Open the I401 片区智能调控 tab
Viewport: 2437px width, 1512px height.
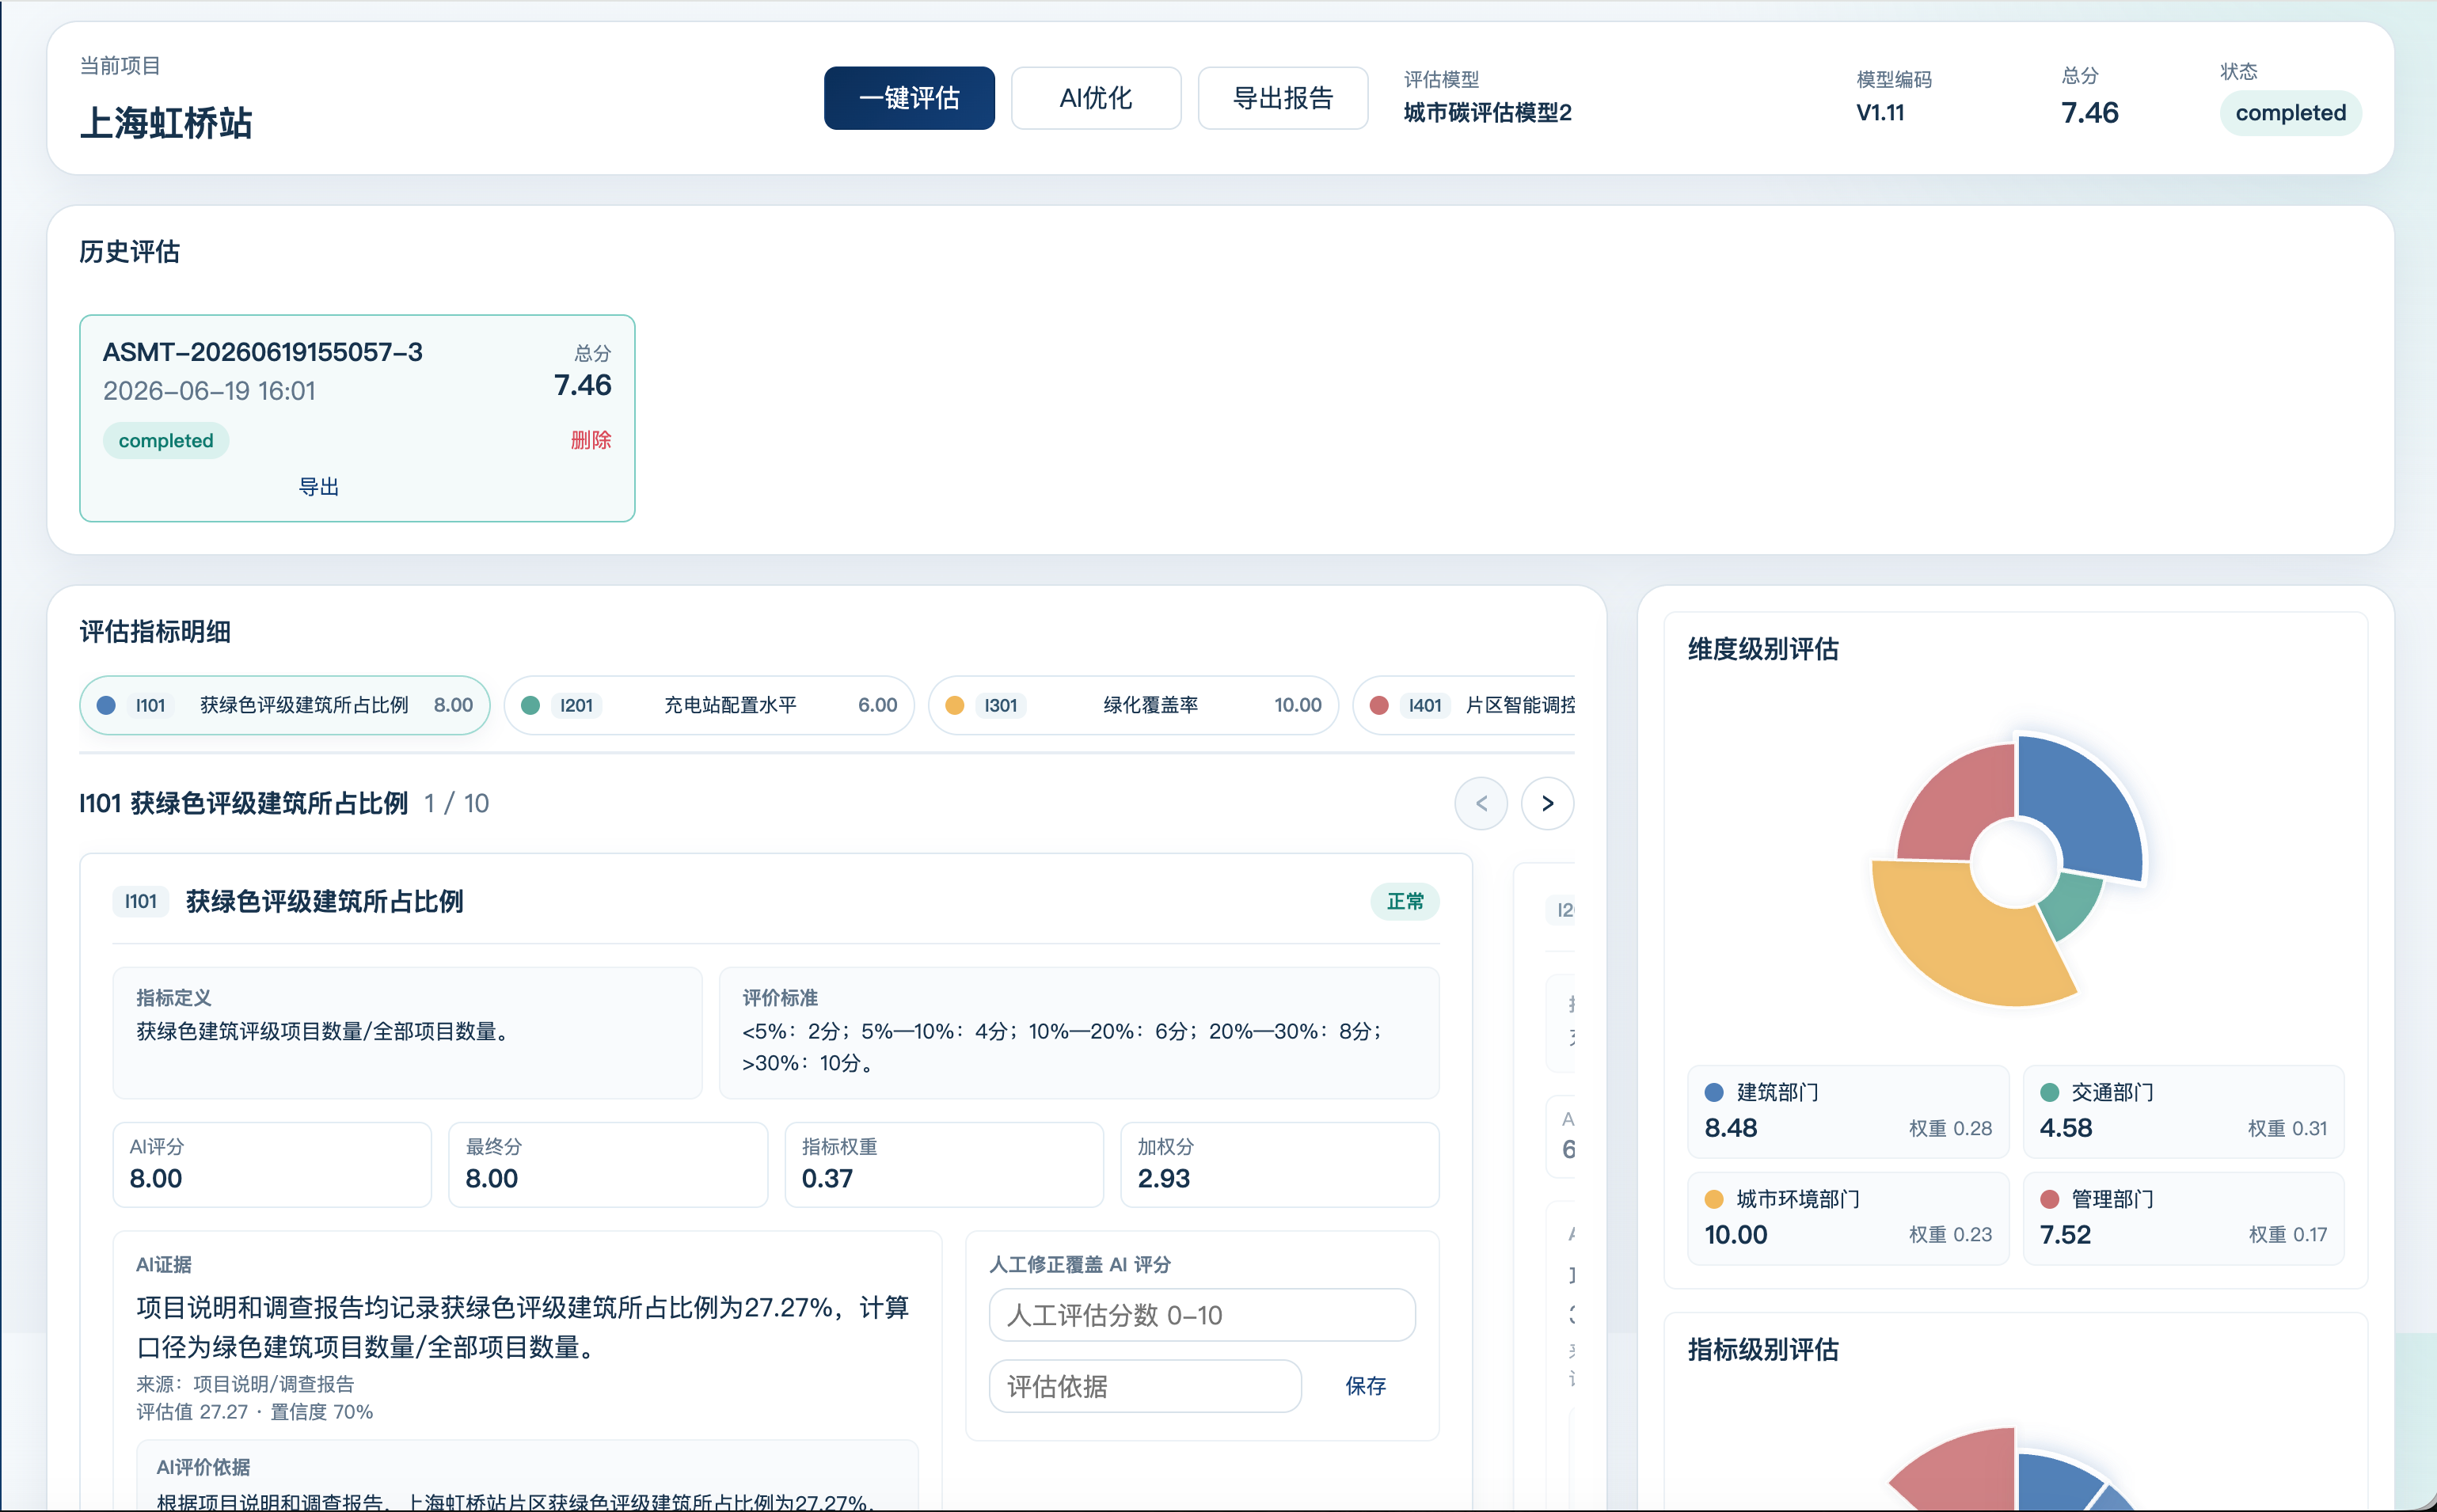pyautogui.click(x=1465, y=705)
